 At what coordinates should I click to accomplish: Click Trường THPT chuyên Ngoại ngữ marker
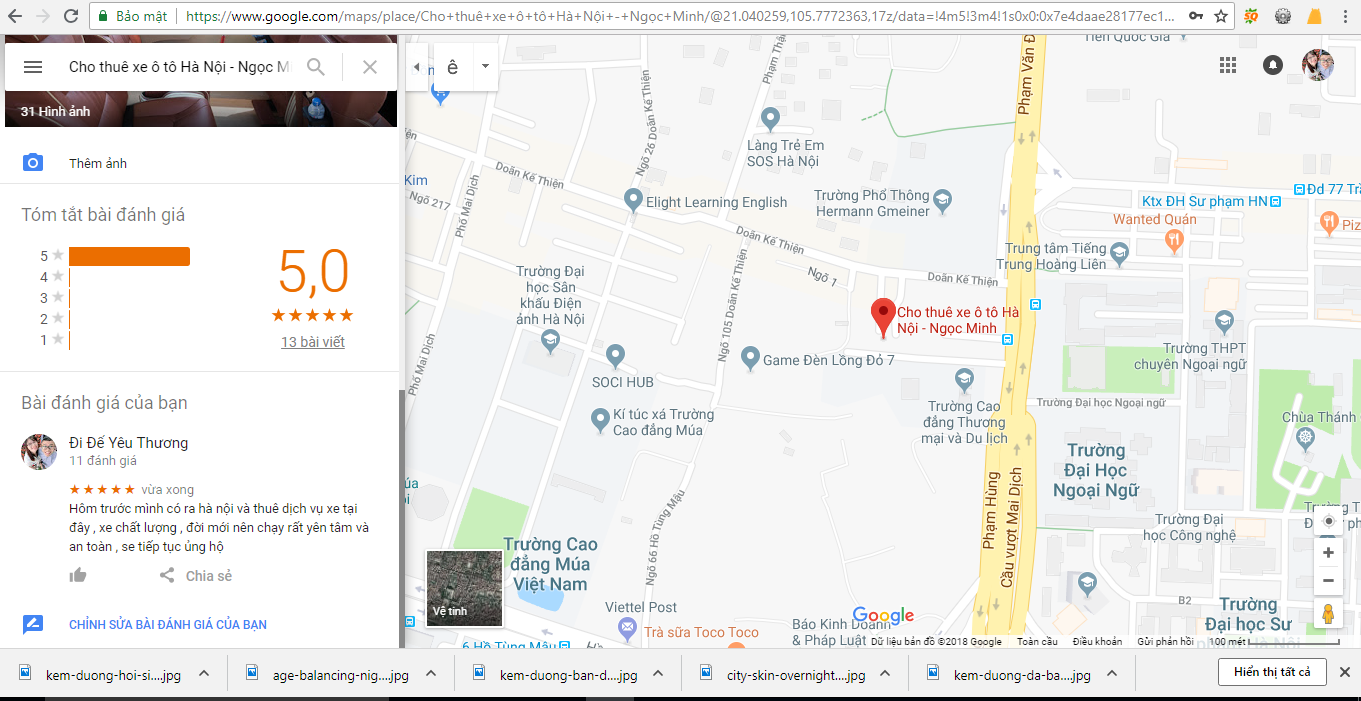pos(1224,321)
